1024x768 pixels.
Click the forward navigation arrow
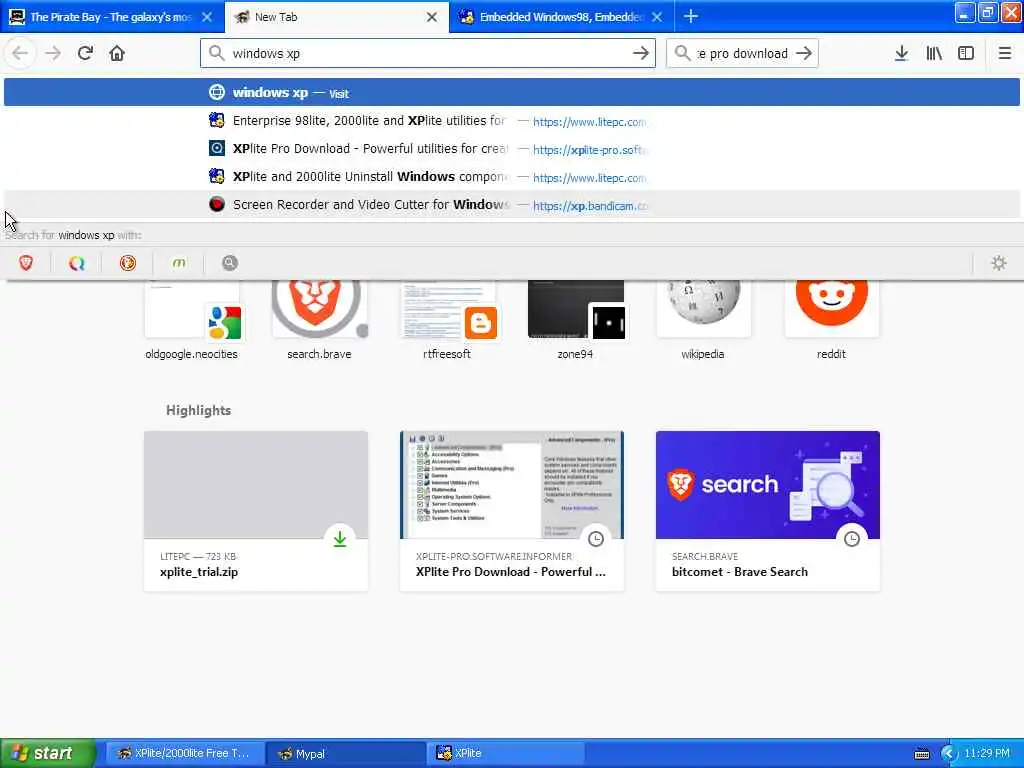coord(53,53)
